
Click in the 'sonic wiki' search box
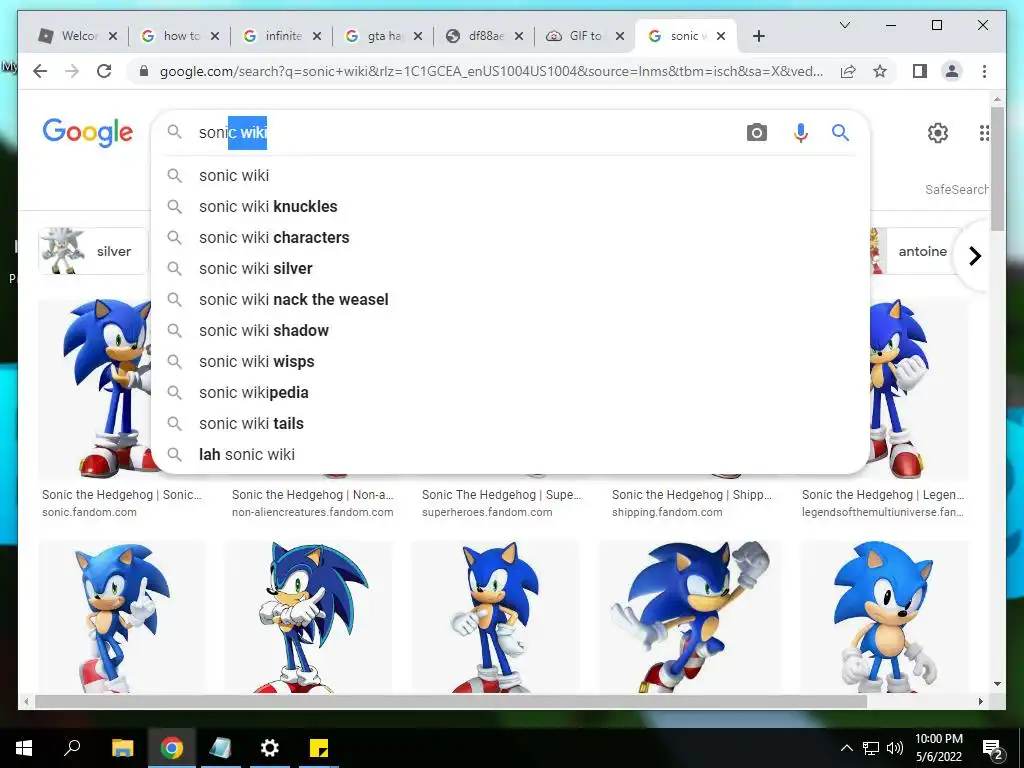[x=457, y=133]
